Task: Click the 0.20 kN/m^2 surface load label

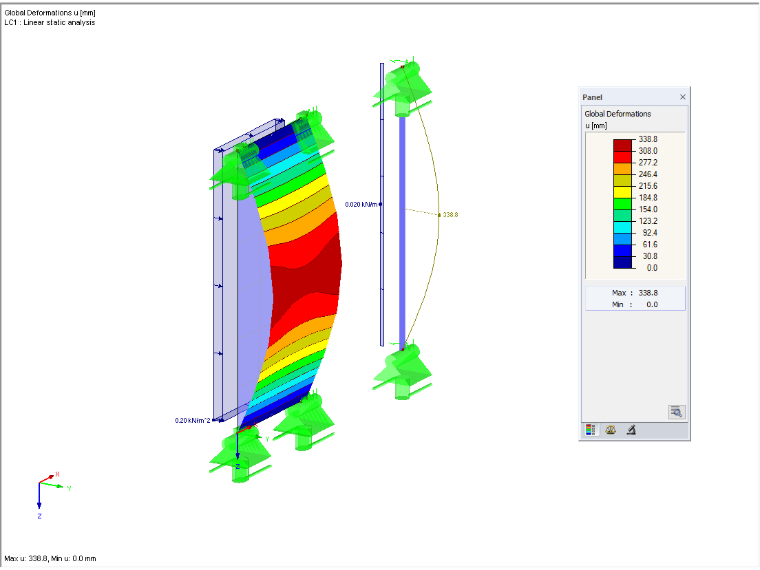Action: pos(192,420)
